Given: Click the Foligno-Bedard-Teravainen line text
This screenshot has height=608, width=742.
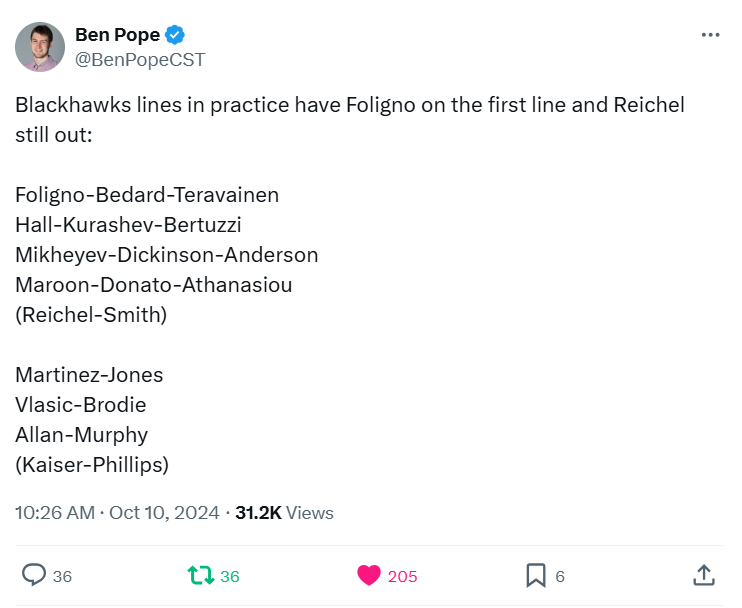Looking at the screenshot, I should pos(147,195).
